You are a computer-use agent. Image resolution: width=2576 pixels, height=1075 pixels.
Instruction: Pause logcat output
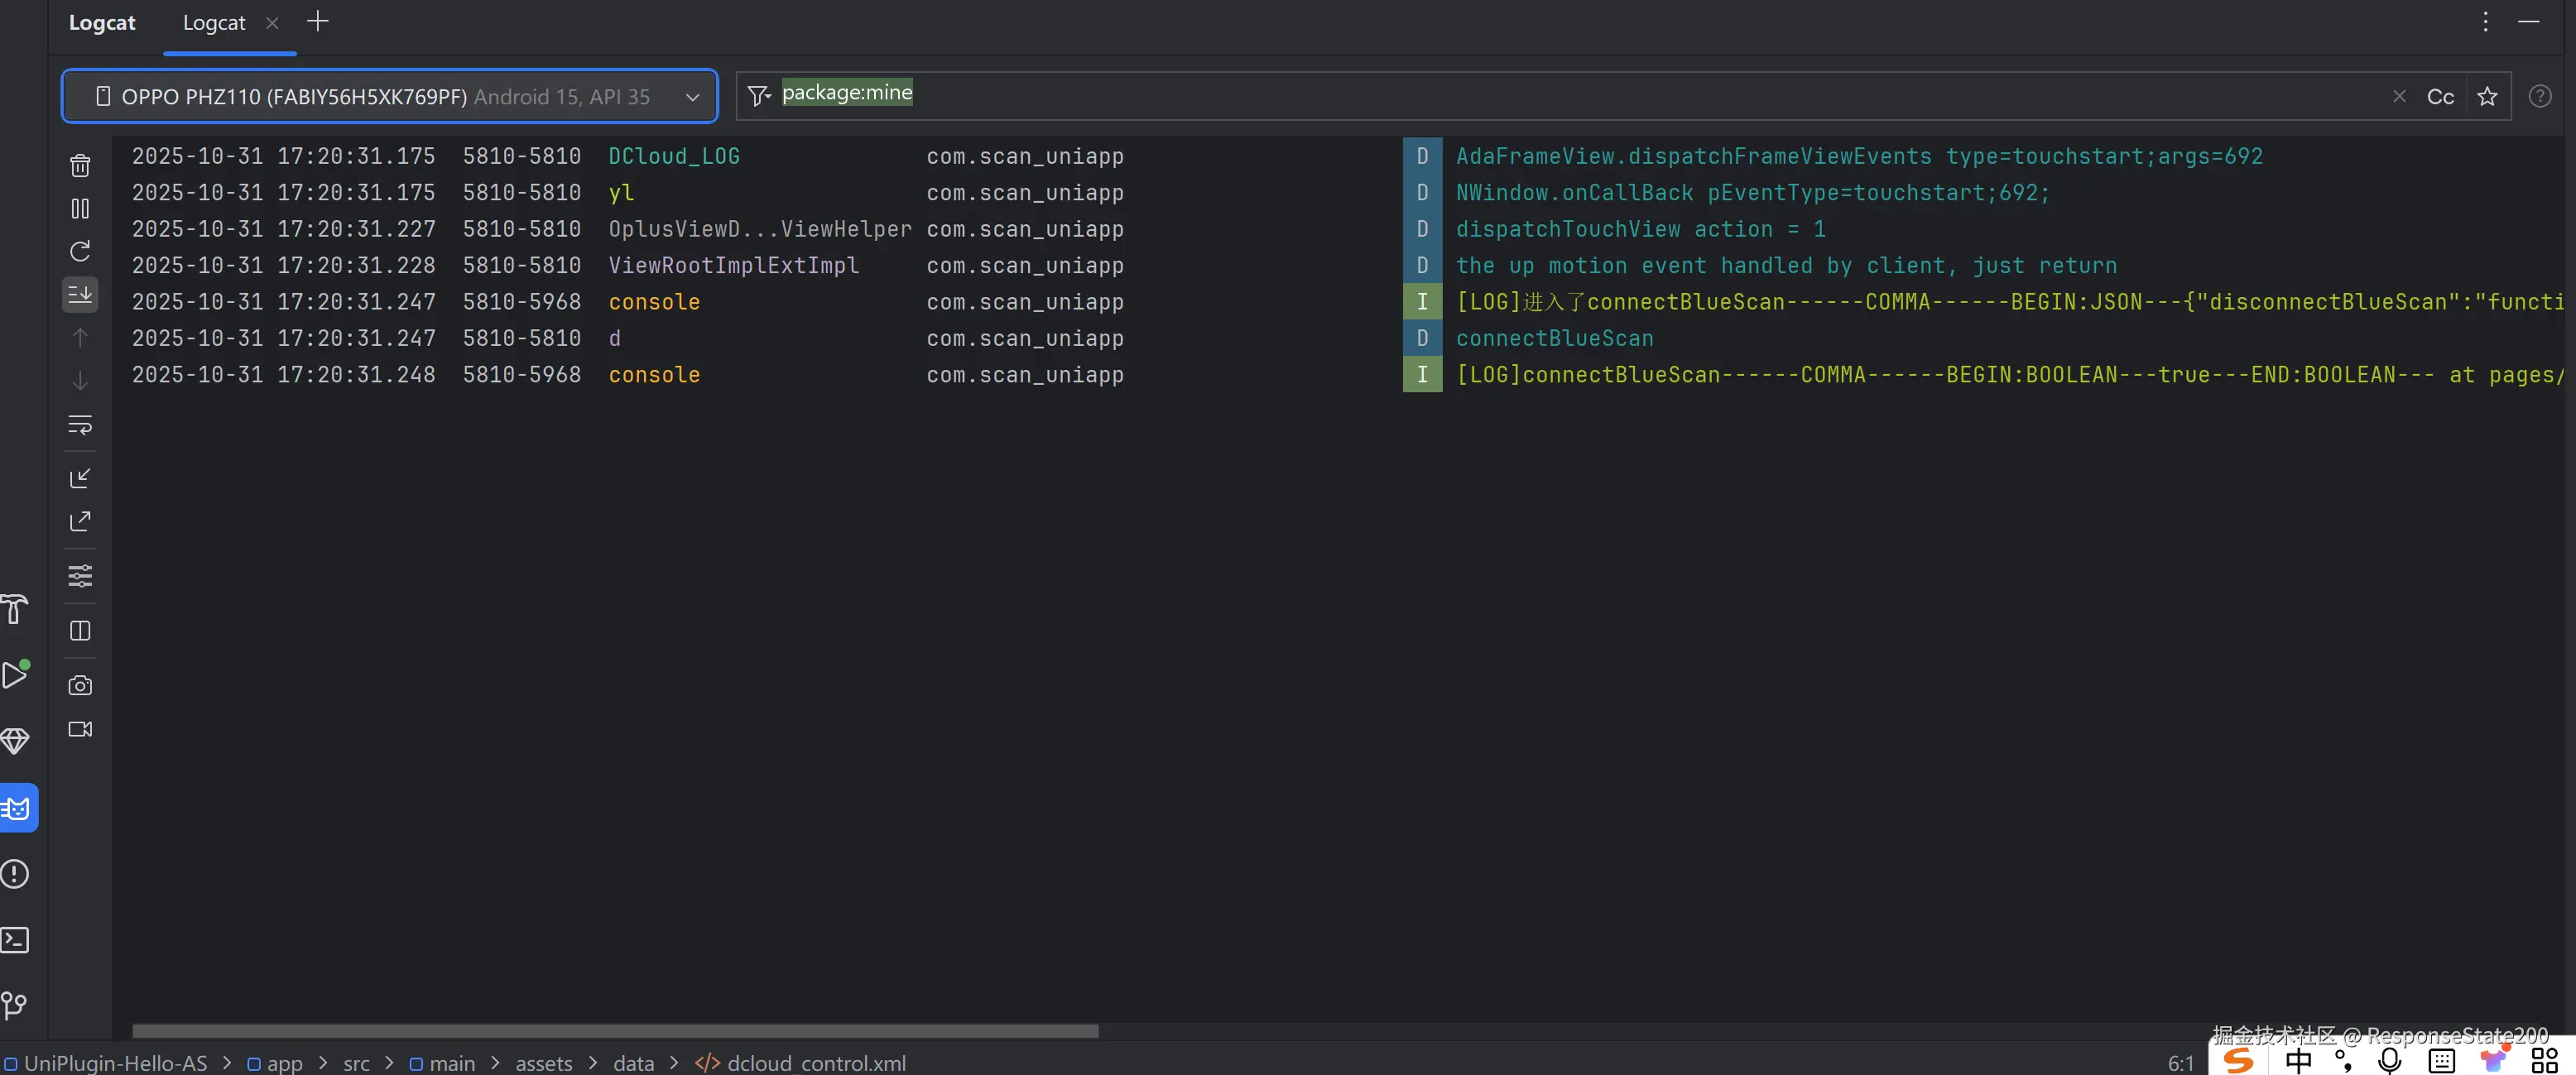(80, 208)
